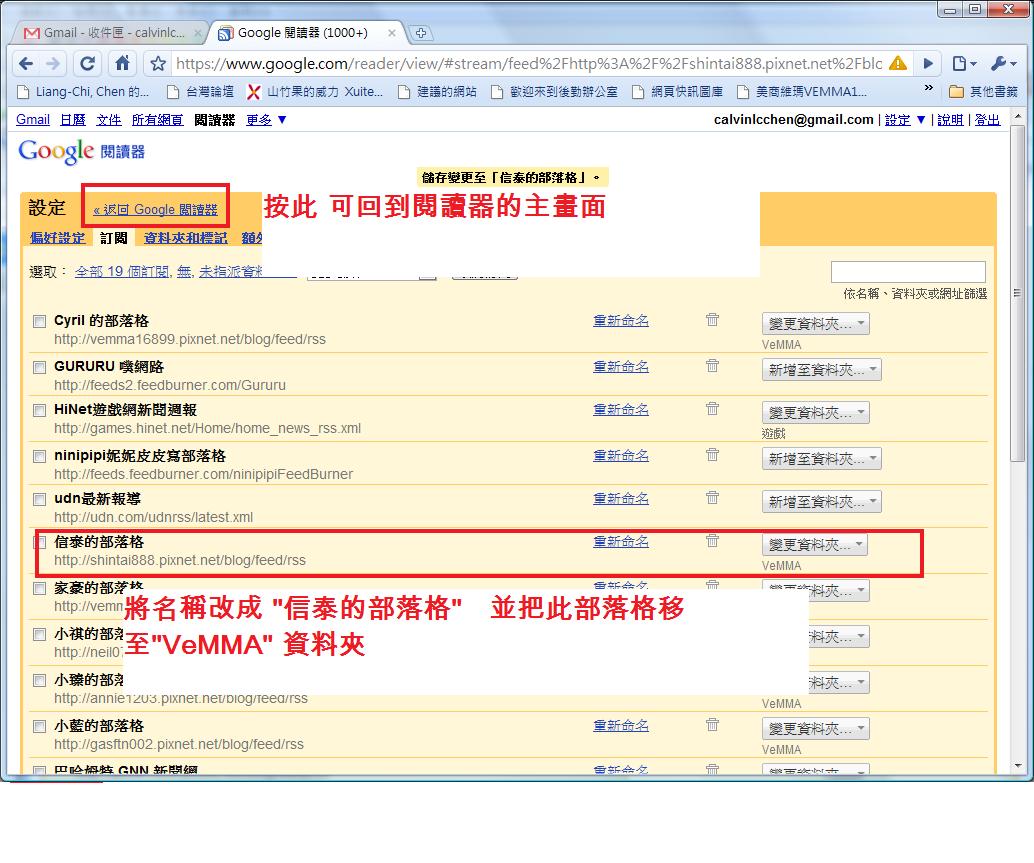
Task: Go back using the browser back arrow
Action: (x=26, y=64)
